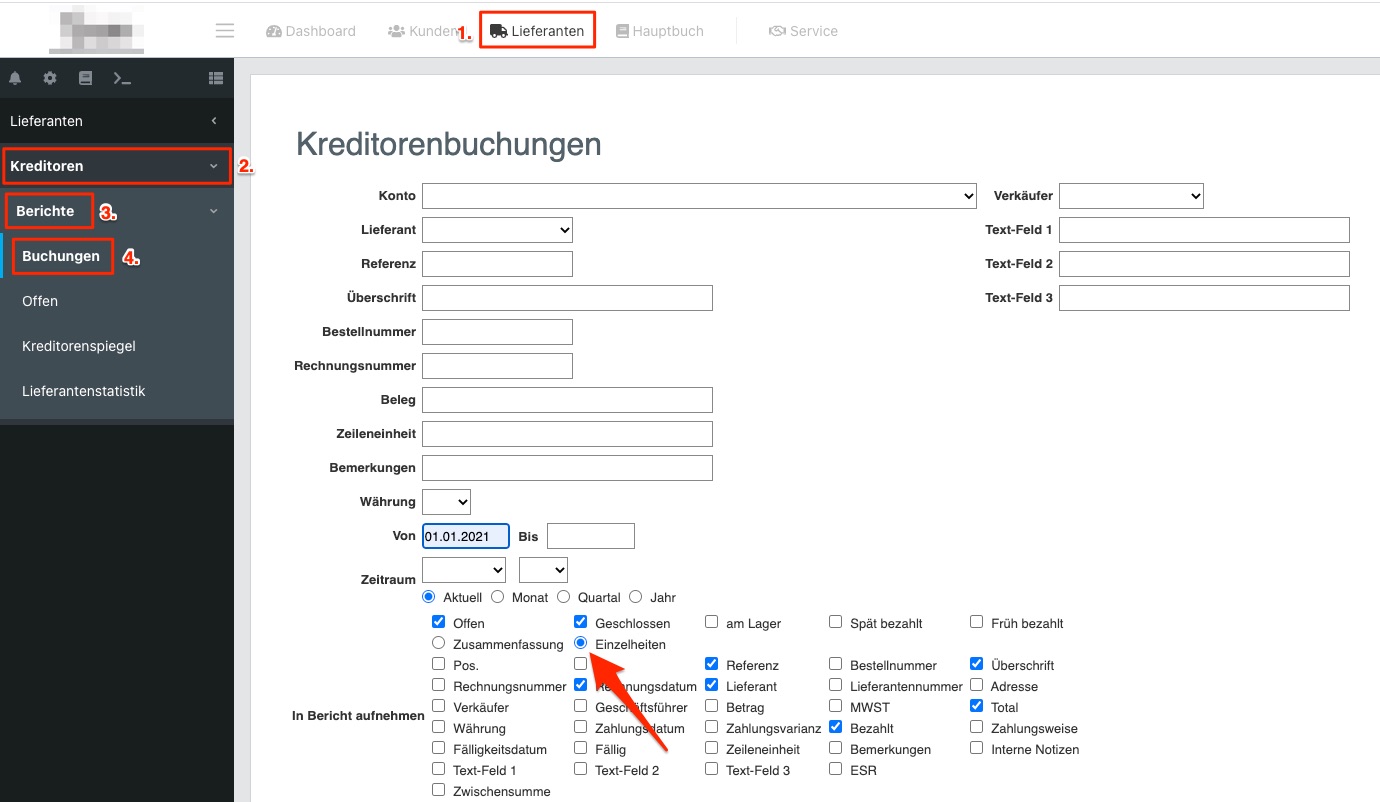Click the Text-Feld 1 input at top right
Viewport: 1380px width, 802px height.
coord(1204,230)
